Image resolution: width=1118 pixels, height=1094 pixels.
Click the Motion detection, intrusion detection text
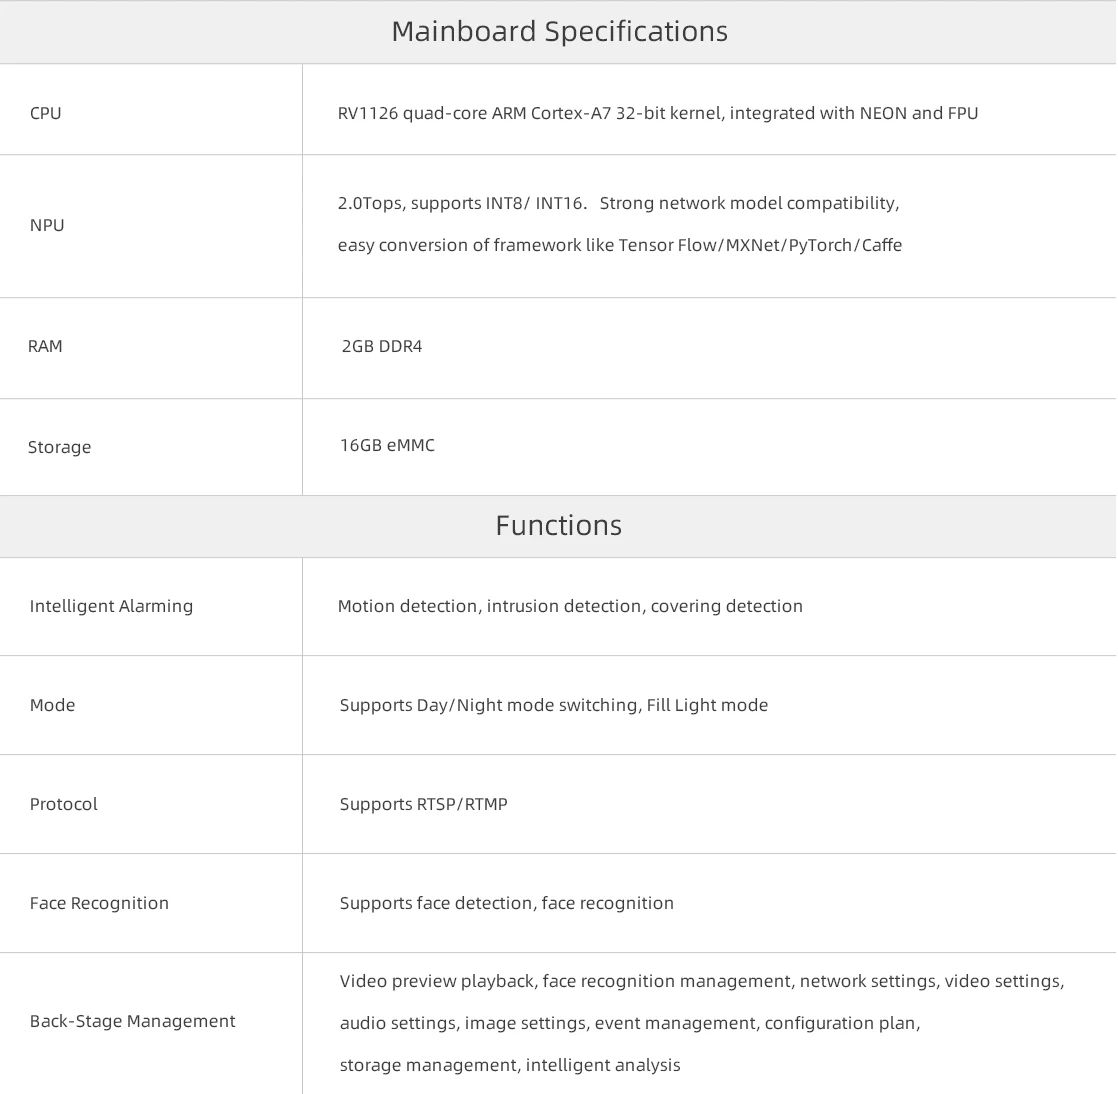(570, 606)
